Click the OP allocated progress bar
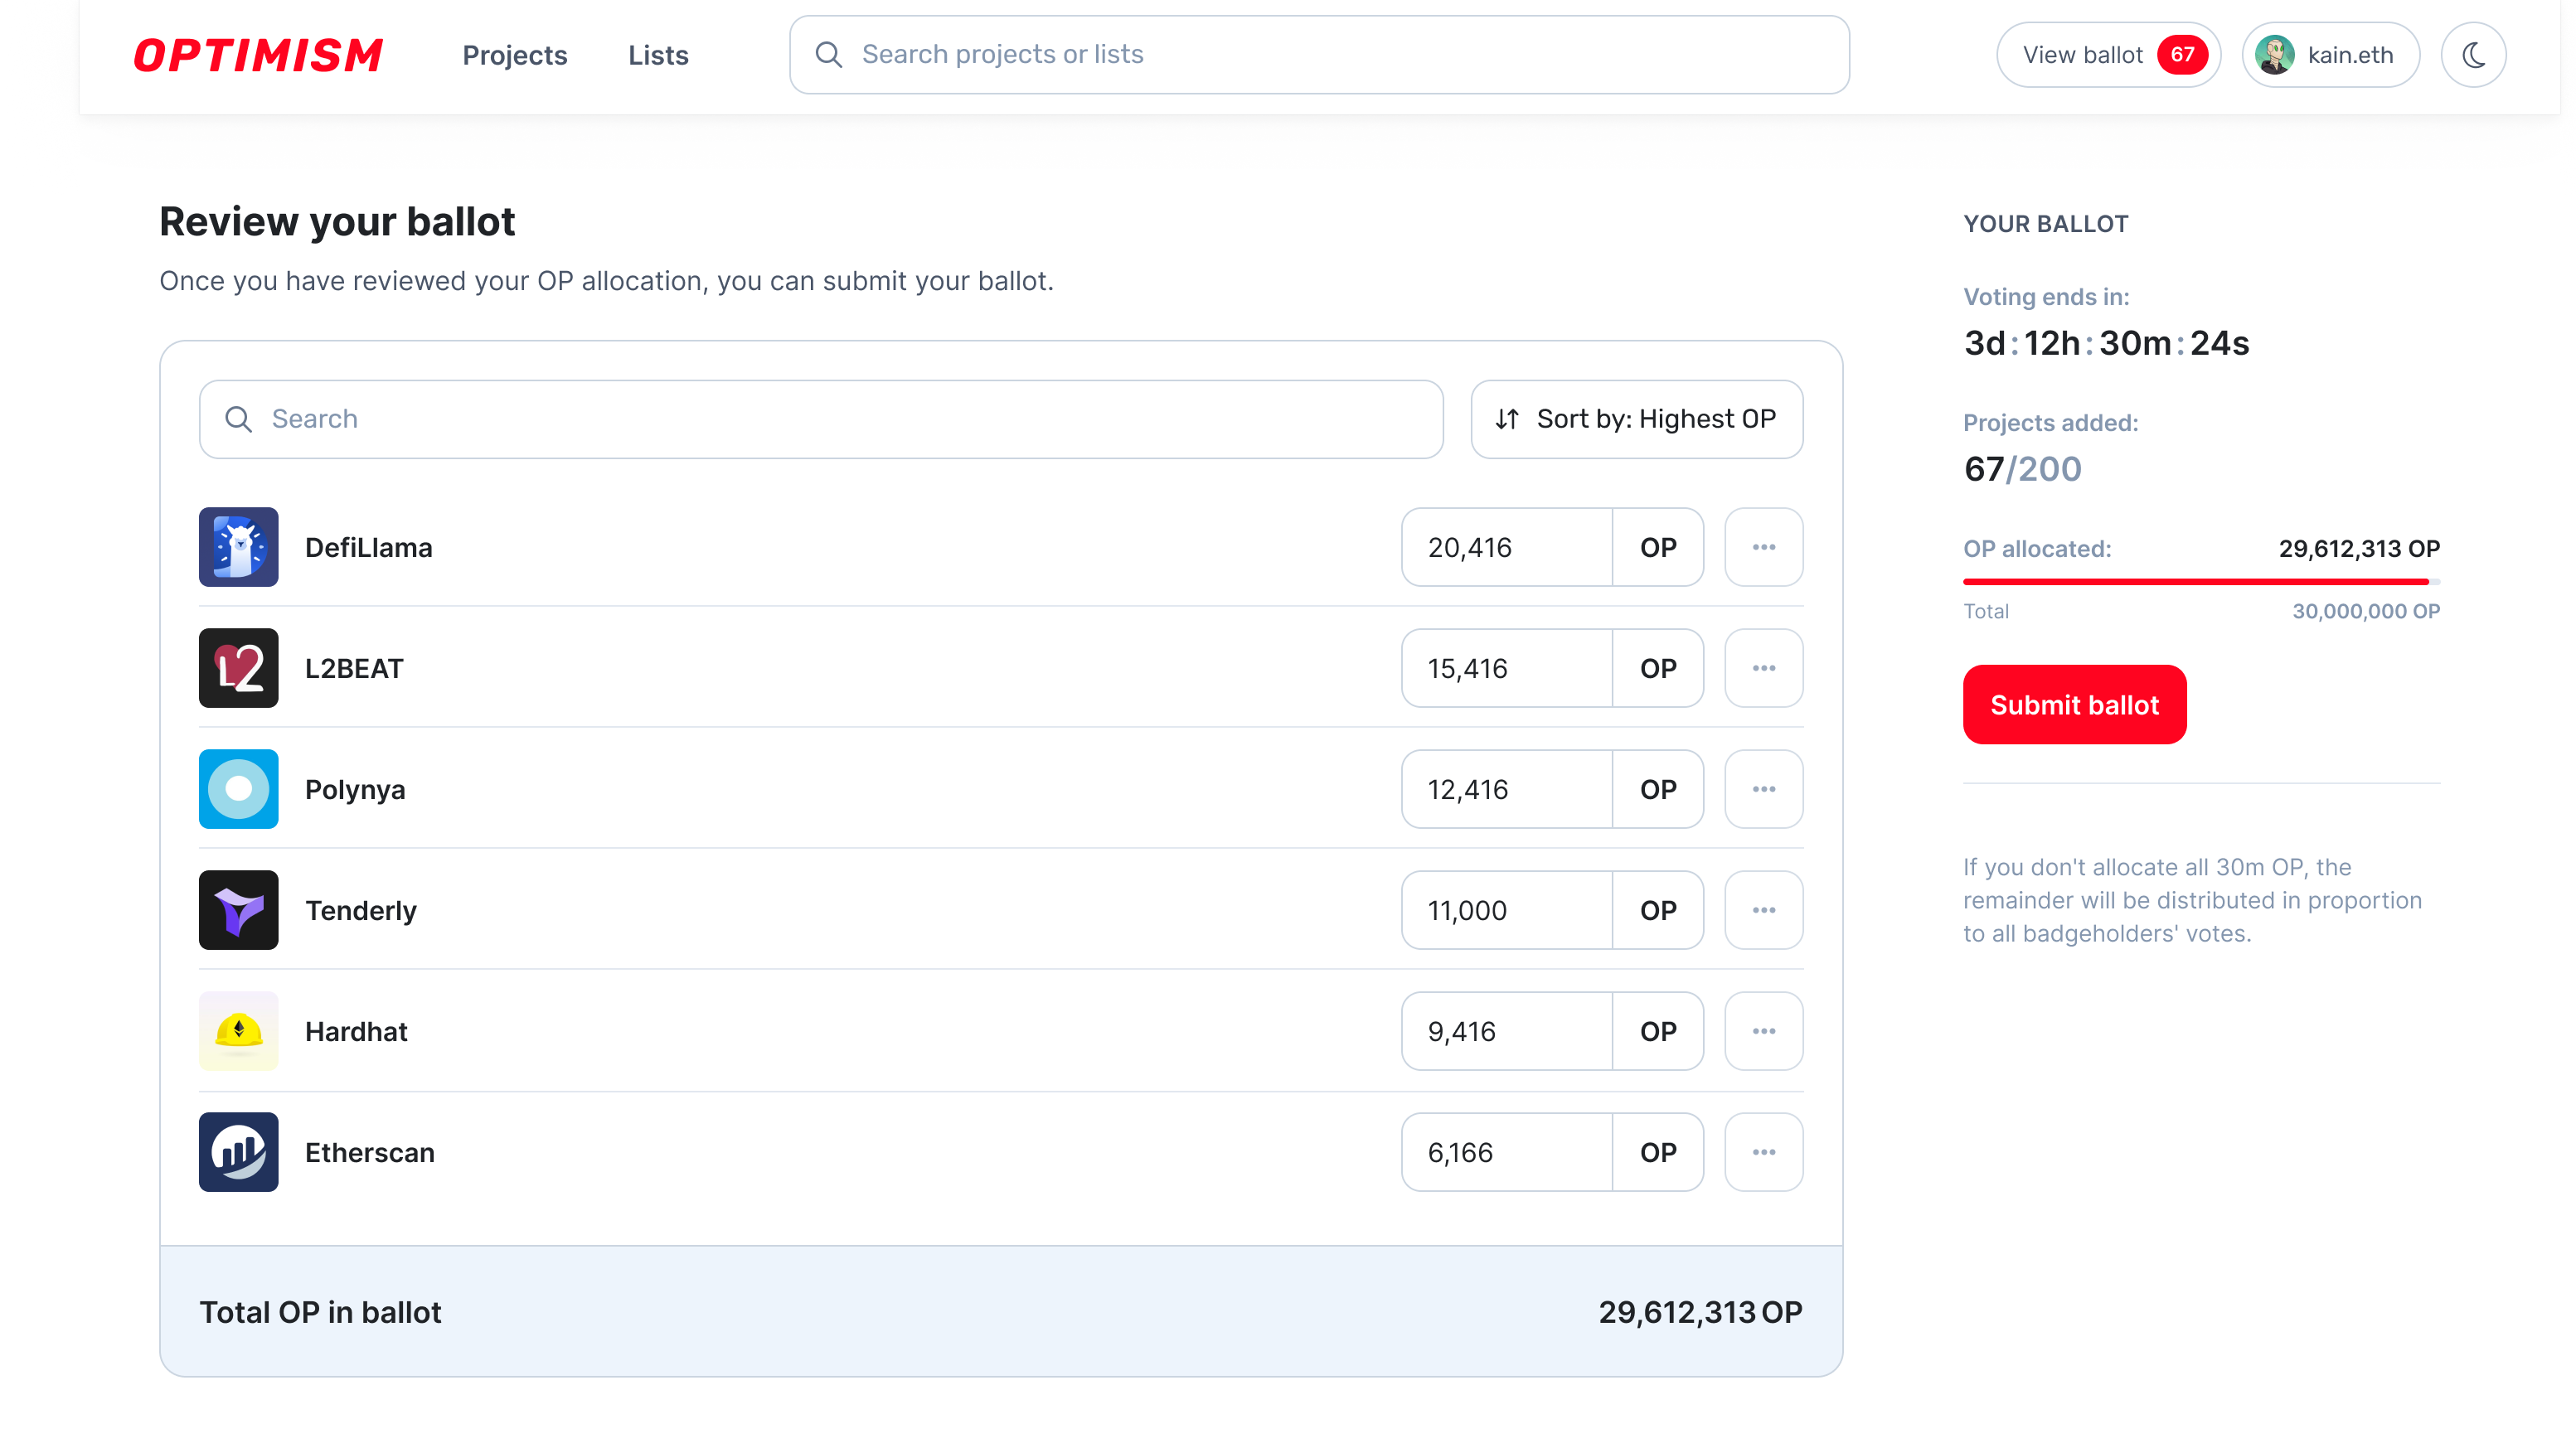This screenshot has width=2576, height=1453. click(x=2201, y=581)
